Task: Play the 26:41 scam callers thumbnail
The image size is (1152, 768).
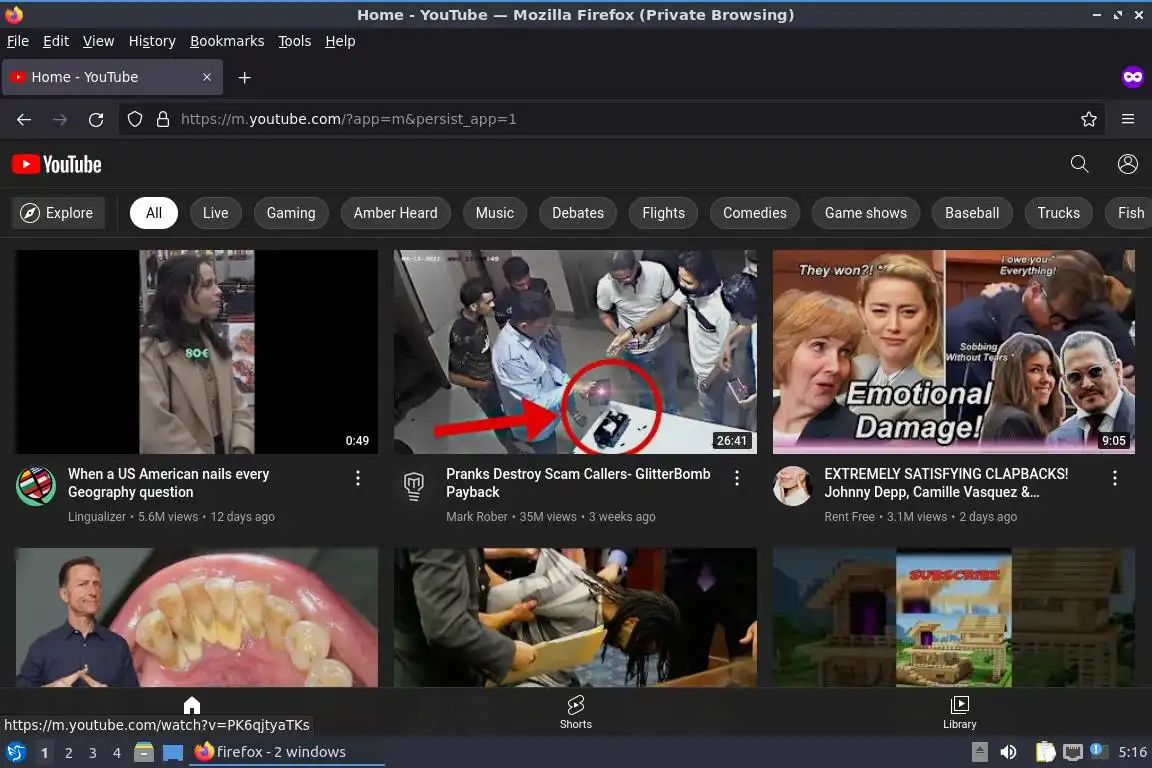Action: coord(575,352)
